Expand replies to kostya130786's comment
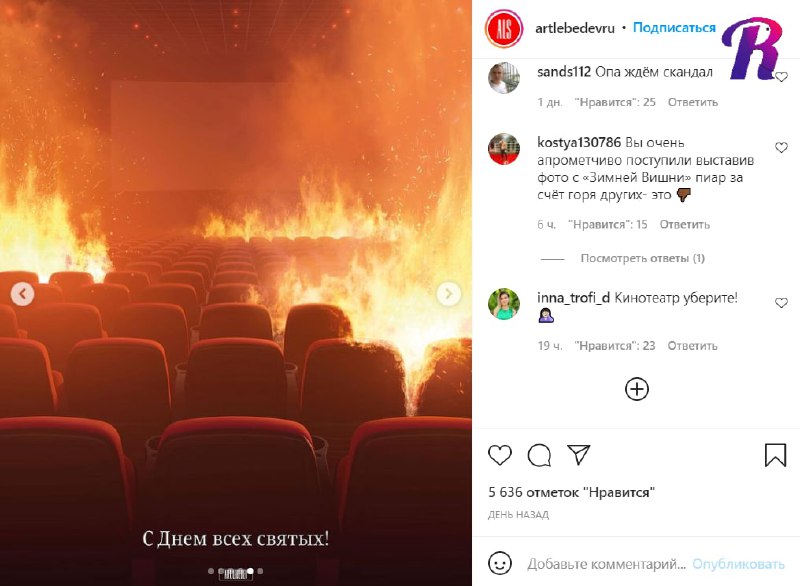The width and height of the screenshot is (800, 586). pos(642,258)
